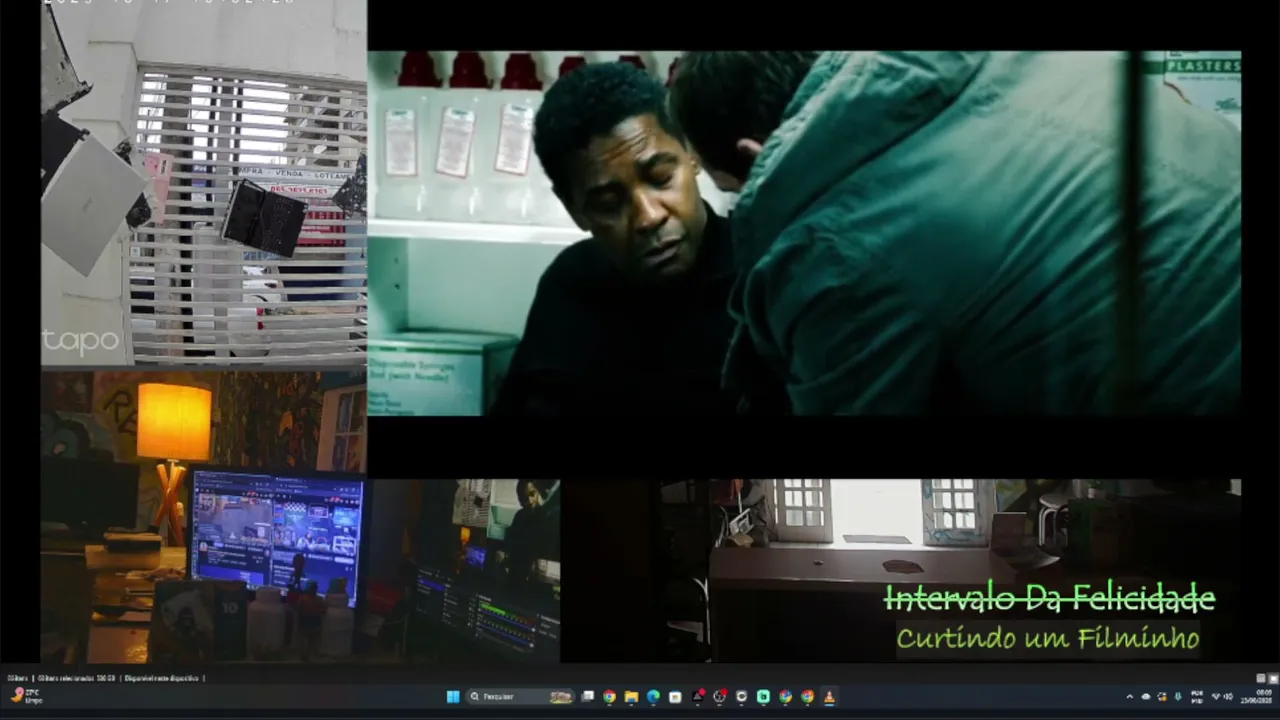The width and height of the screenshot is (1280, 720).
Task: Open the weather widget on the taskbar
Action: coord(26,696)
